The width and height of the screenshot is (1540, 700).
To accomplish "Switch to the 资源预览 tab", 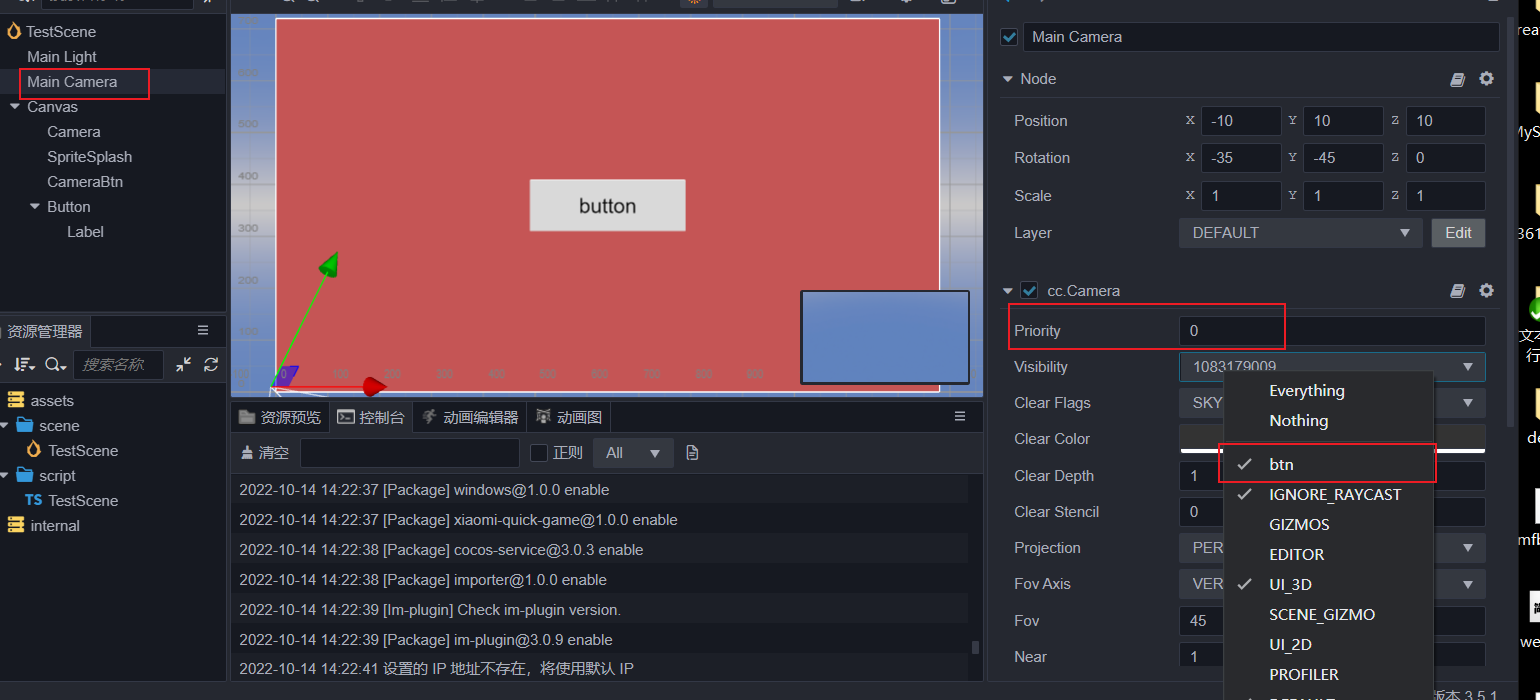I will tap(280, 417).
